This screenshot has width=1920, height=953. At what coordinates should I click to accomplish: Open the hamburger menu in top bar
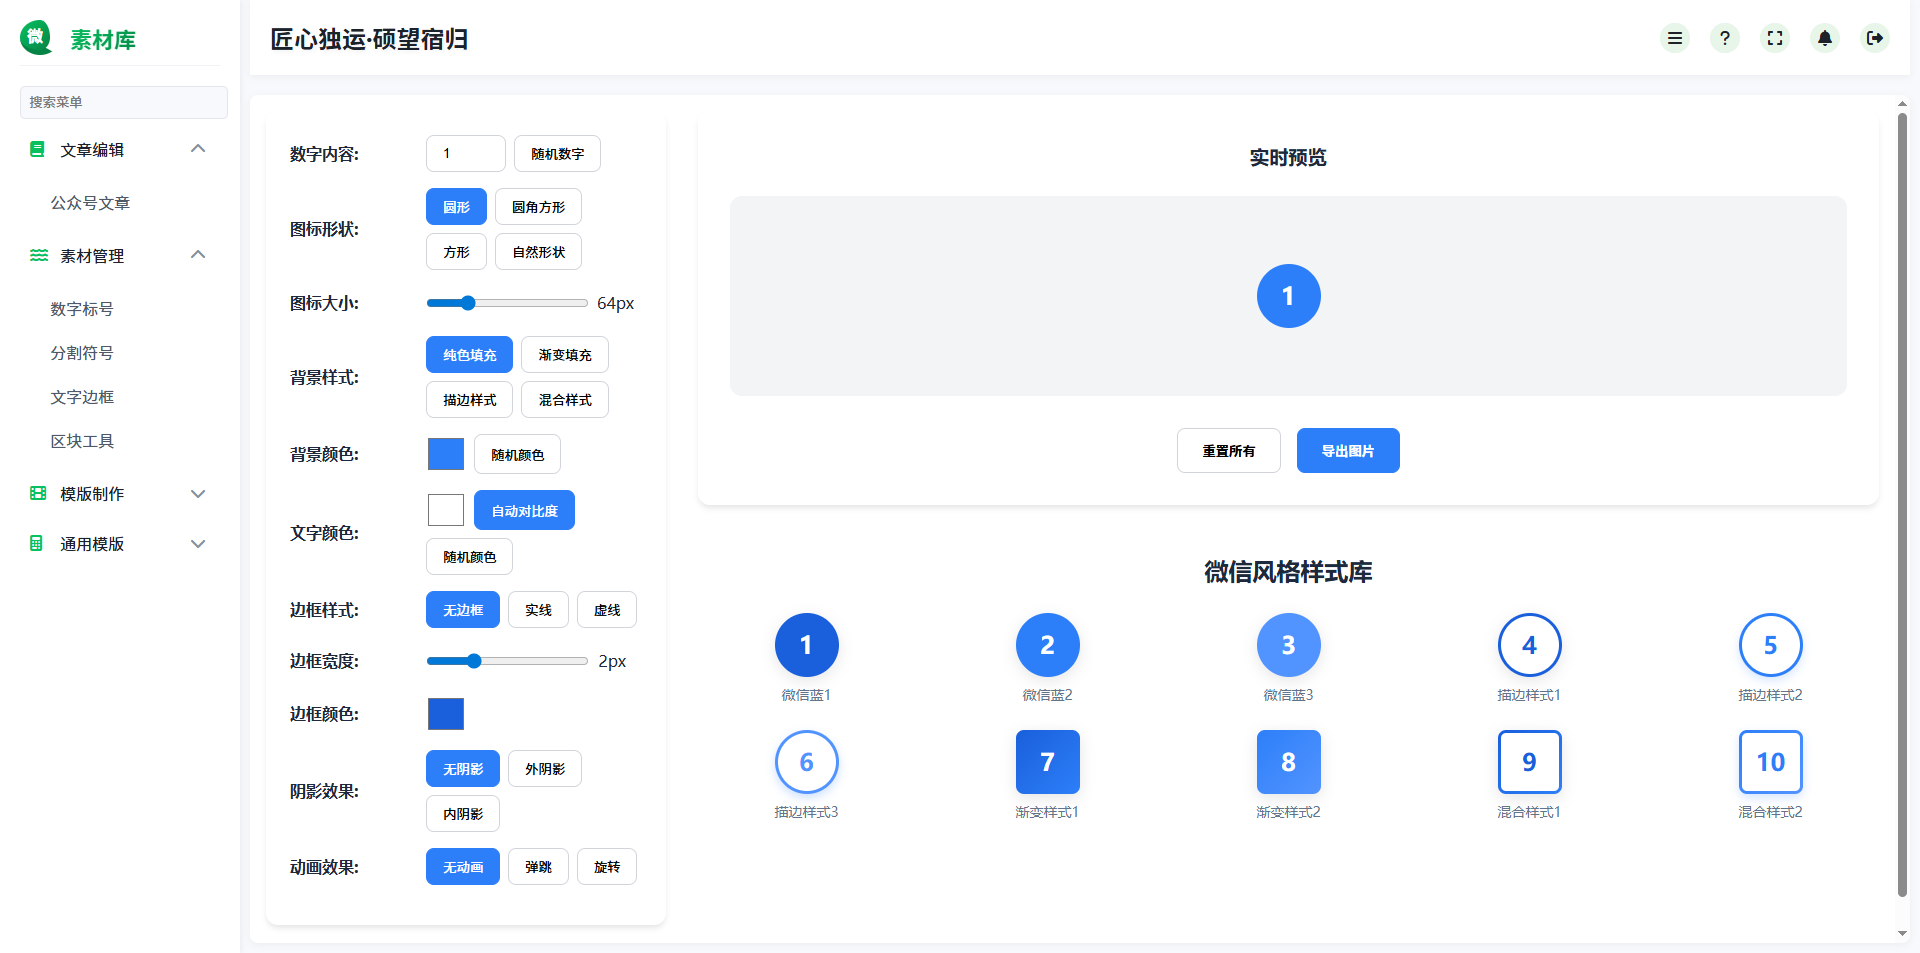pyautogui.click(x=1675, y=38)
